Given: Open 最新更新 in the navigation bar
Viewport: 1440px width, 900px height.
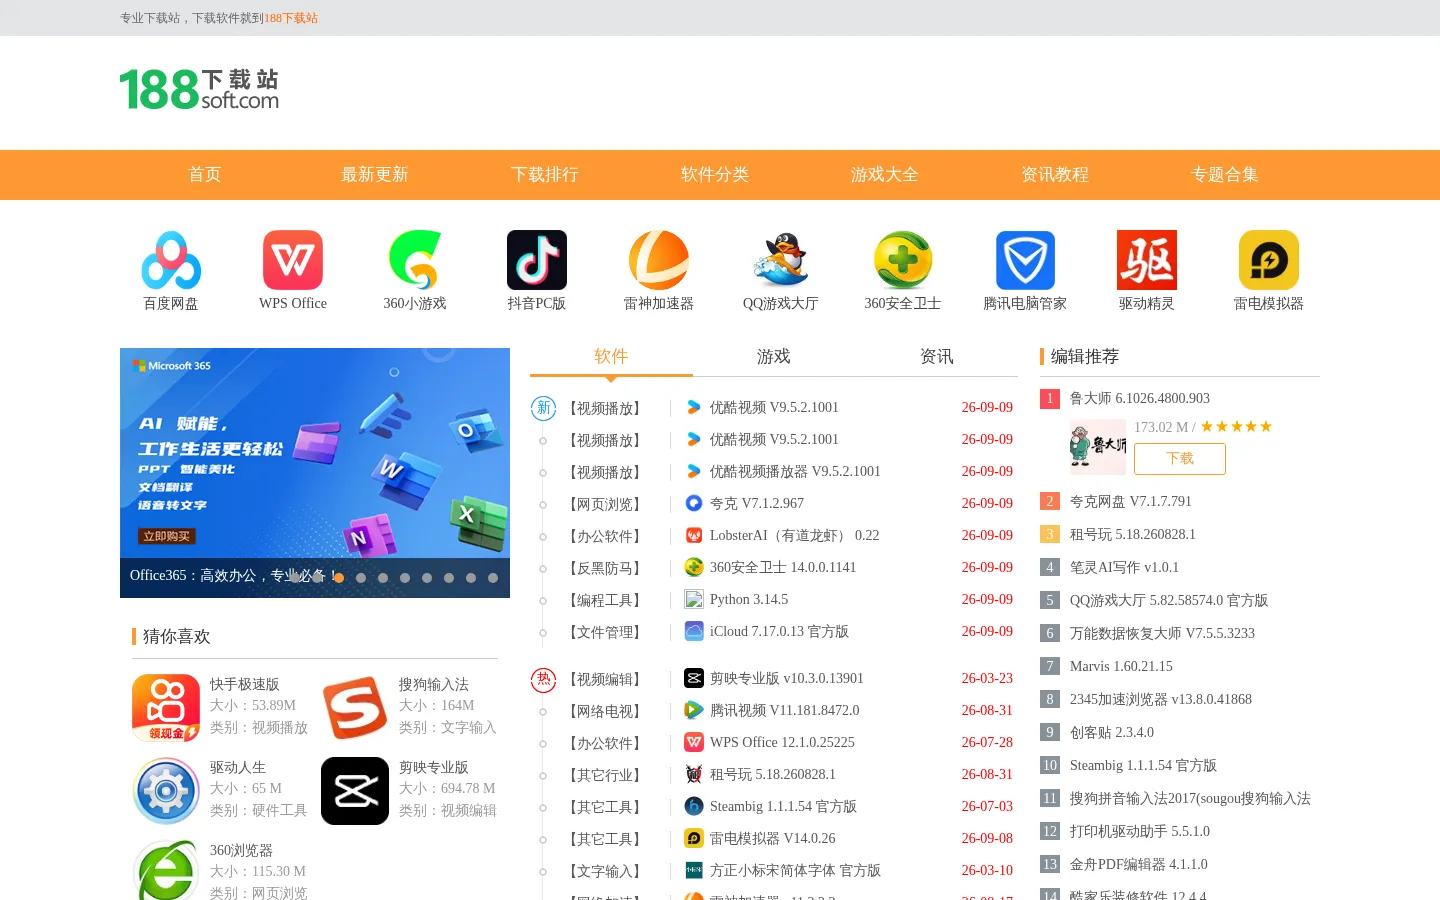Looking at the screenshot, I should point(375,175).
